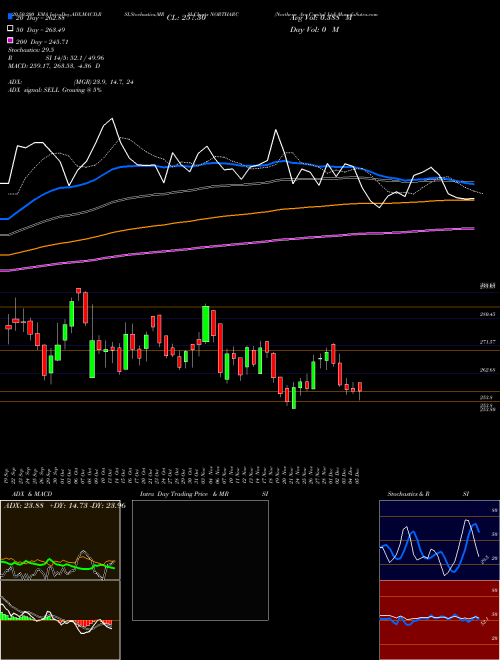Click the 19 Sep date label on axis
This screenshot has height=660, width=500.
[x=8, y=475]
